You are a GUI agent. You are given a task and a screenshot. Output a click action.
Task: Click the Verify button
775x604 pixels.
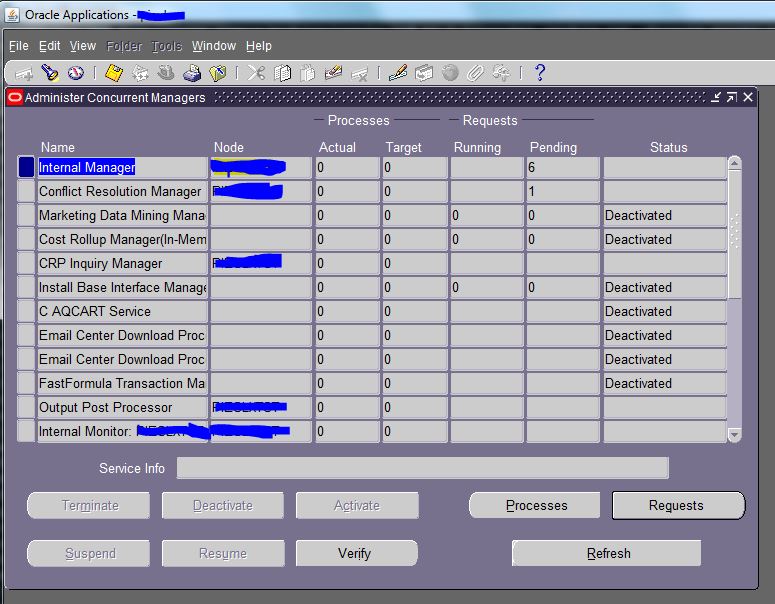pyautogui.click(x=355, y=553)
